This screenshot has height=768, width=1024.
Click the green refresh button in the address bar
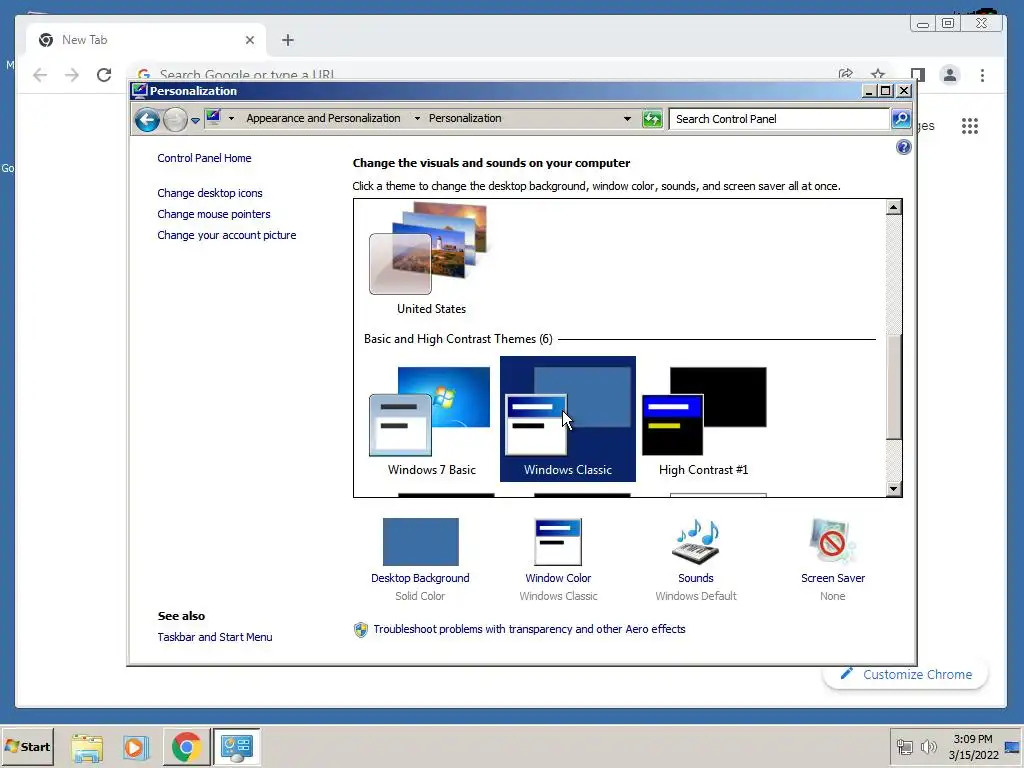click(x=652, y=119)
